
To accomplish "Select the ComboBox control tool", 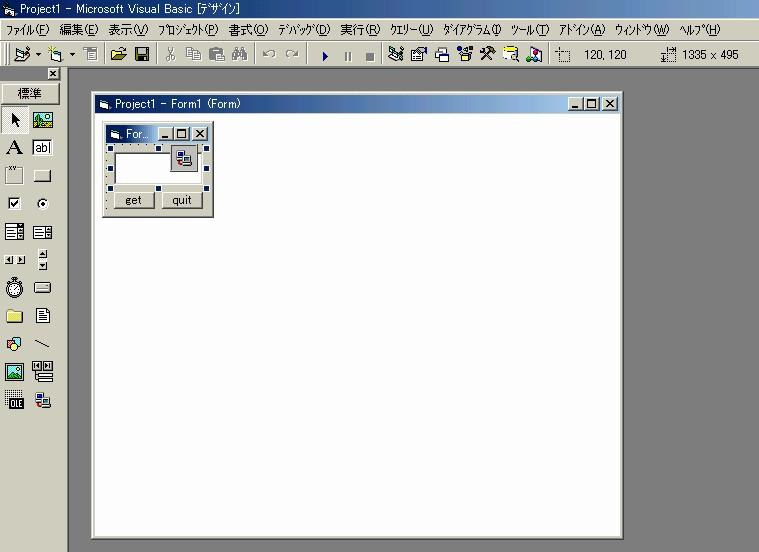I will 15,231.
